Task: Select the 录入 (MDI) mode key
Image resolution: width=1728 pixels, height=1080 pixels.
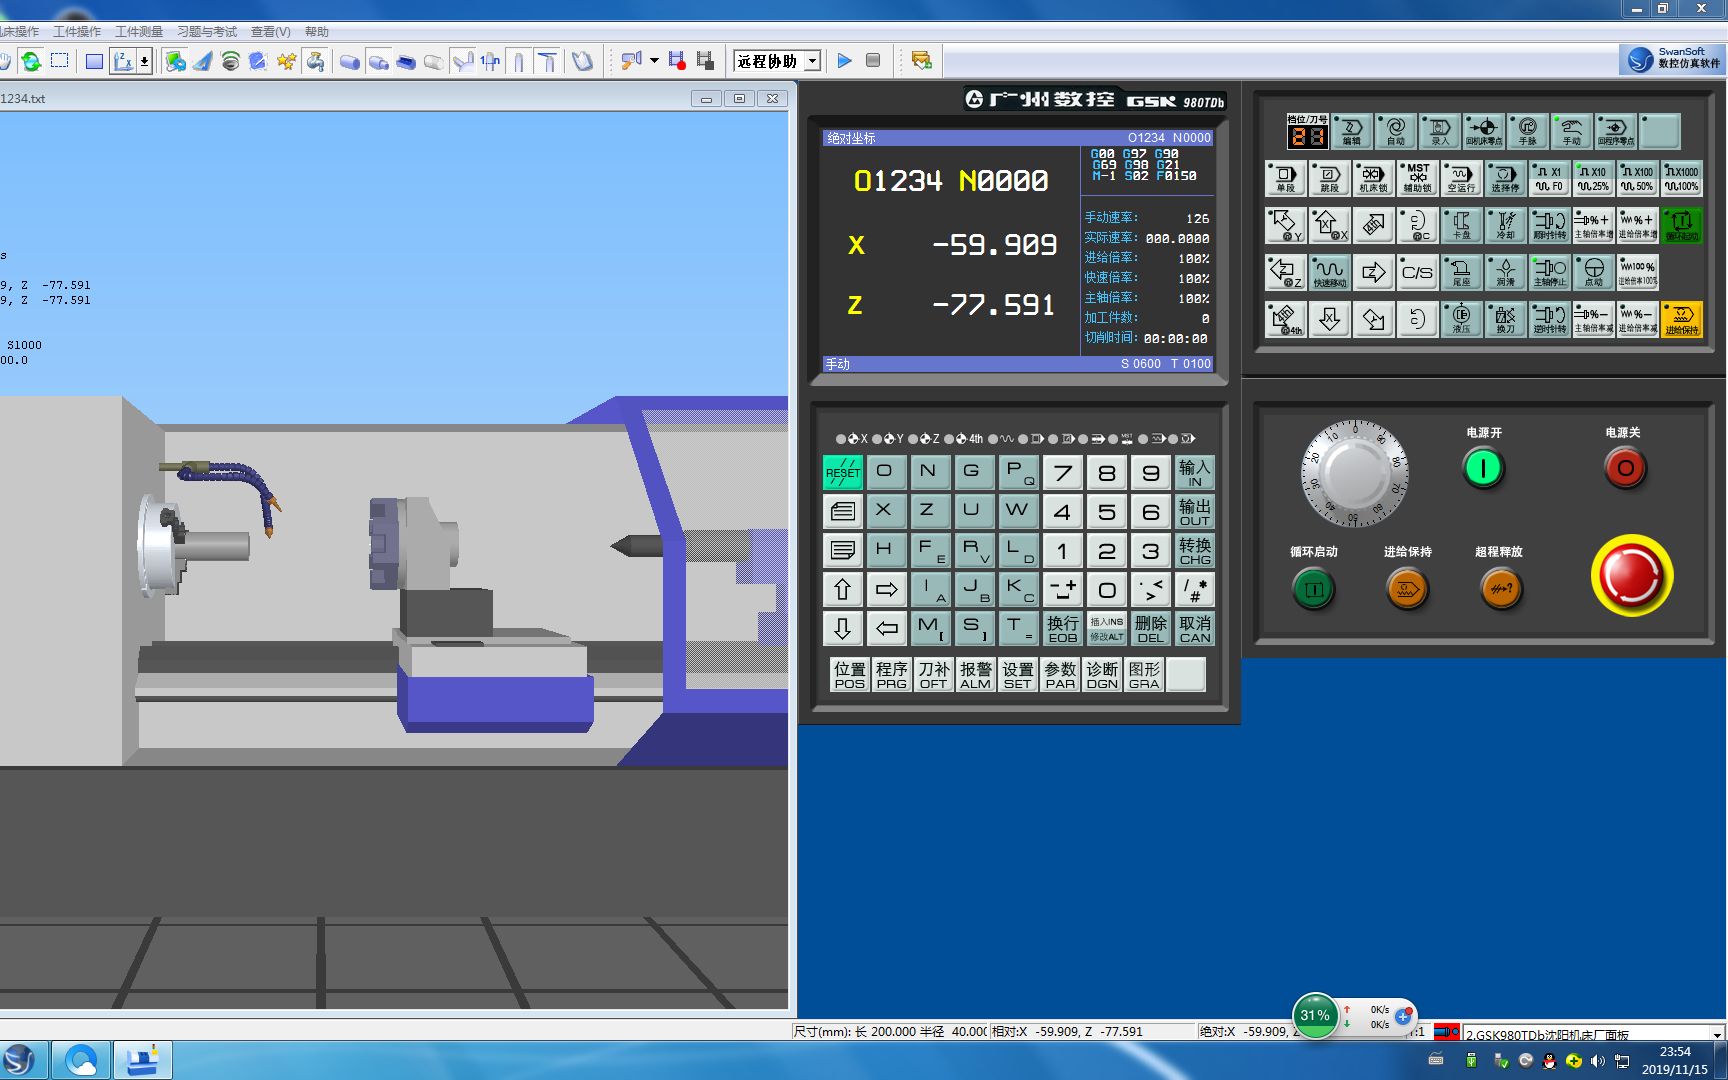Action: click(x=1439, y=131)
